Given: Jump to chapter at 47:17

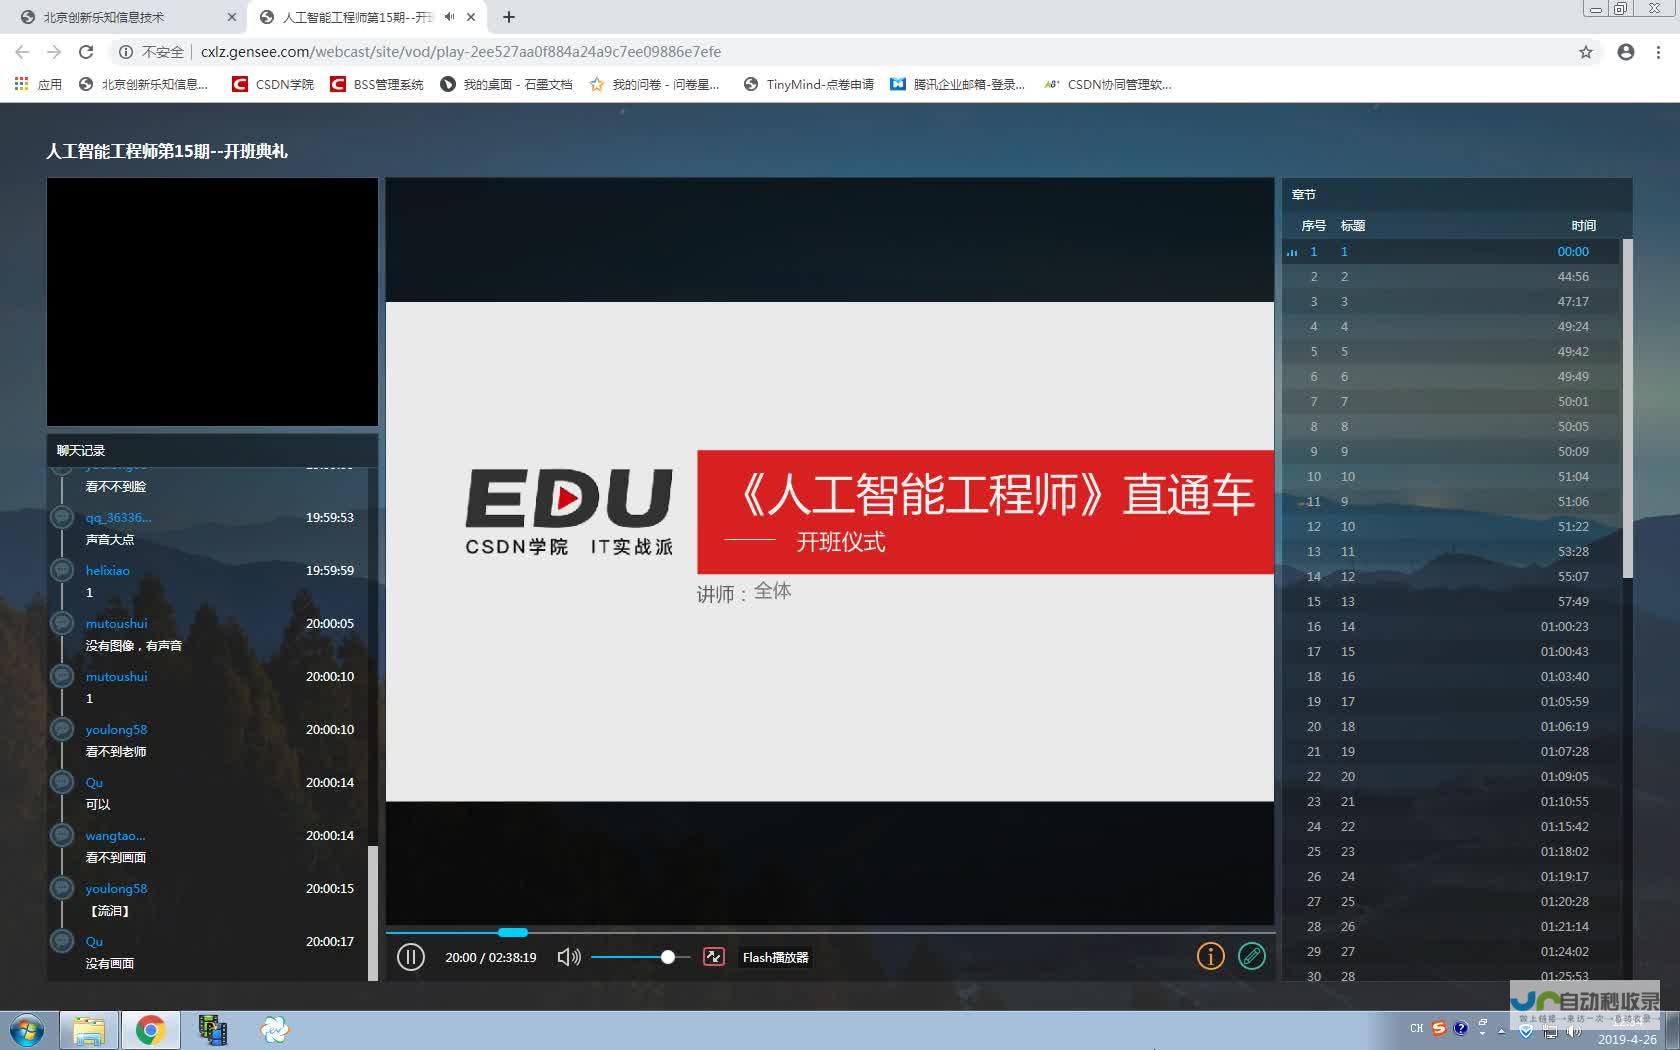Looking at the screenshot, I should click(x=1452, y=302).
